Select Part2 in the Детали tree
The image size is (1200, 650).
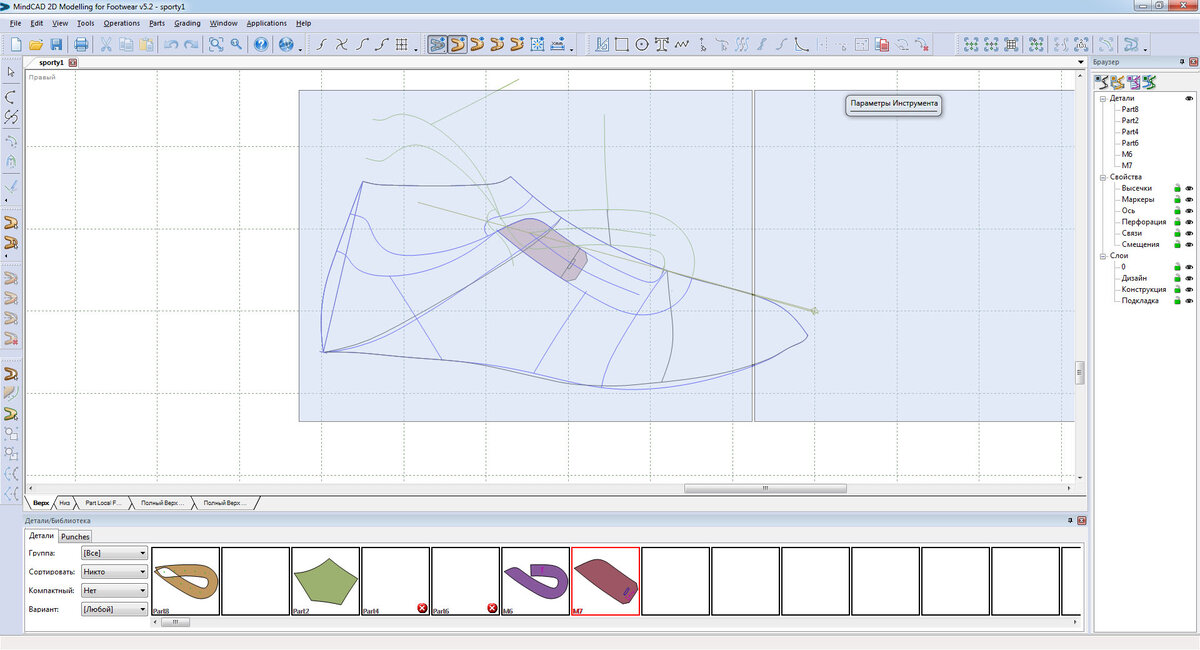[1131, 120]
